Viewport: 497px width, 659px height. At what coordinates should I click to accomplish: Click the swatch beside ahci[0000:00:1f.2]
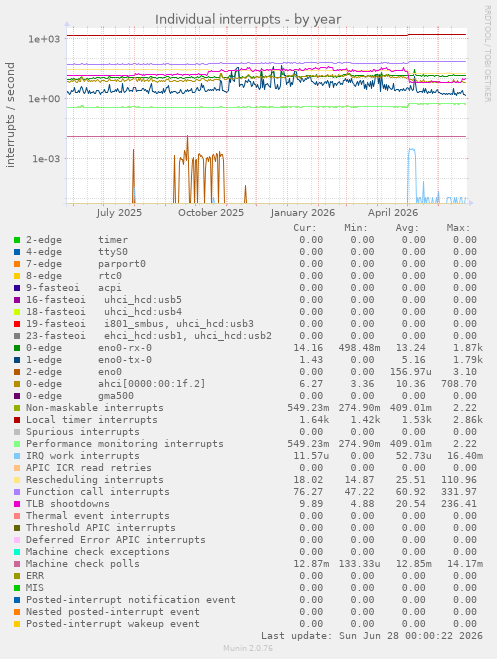[17, 384]
